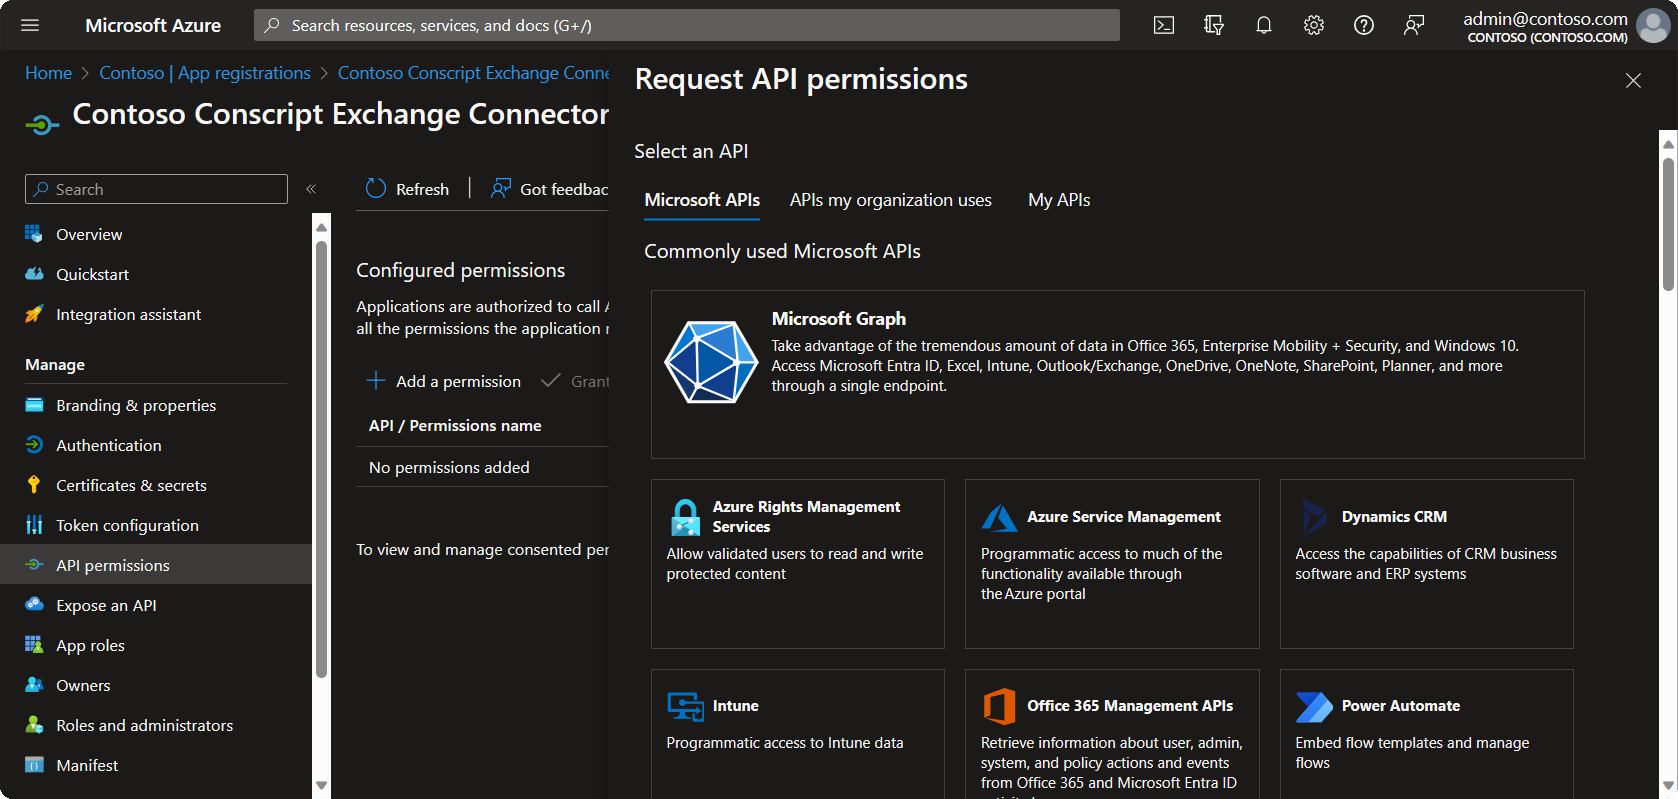Click the Owners people icon
Viewport: 1678px width, 799px height.
pos(34,685)
